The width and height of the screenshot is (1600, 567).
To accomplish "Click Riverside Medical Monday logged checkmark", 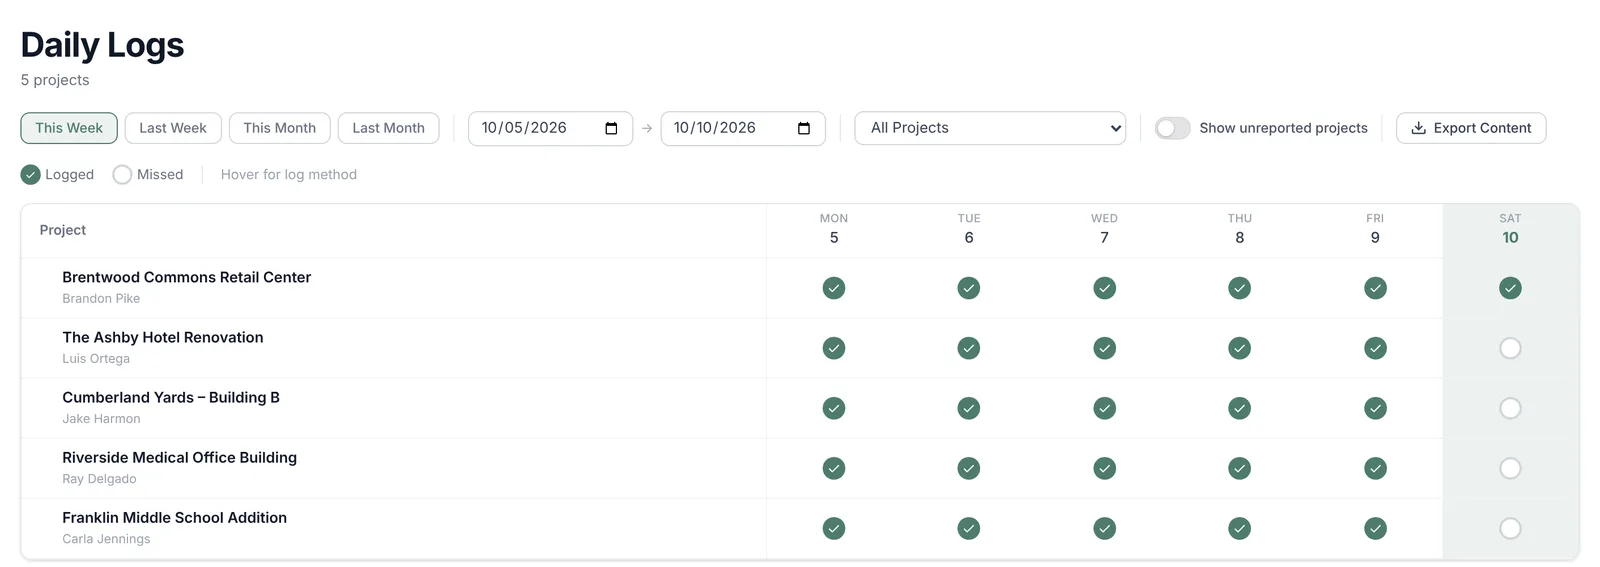I will pyautogui.click(x=834, y=468).
